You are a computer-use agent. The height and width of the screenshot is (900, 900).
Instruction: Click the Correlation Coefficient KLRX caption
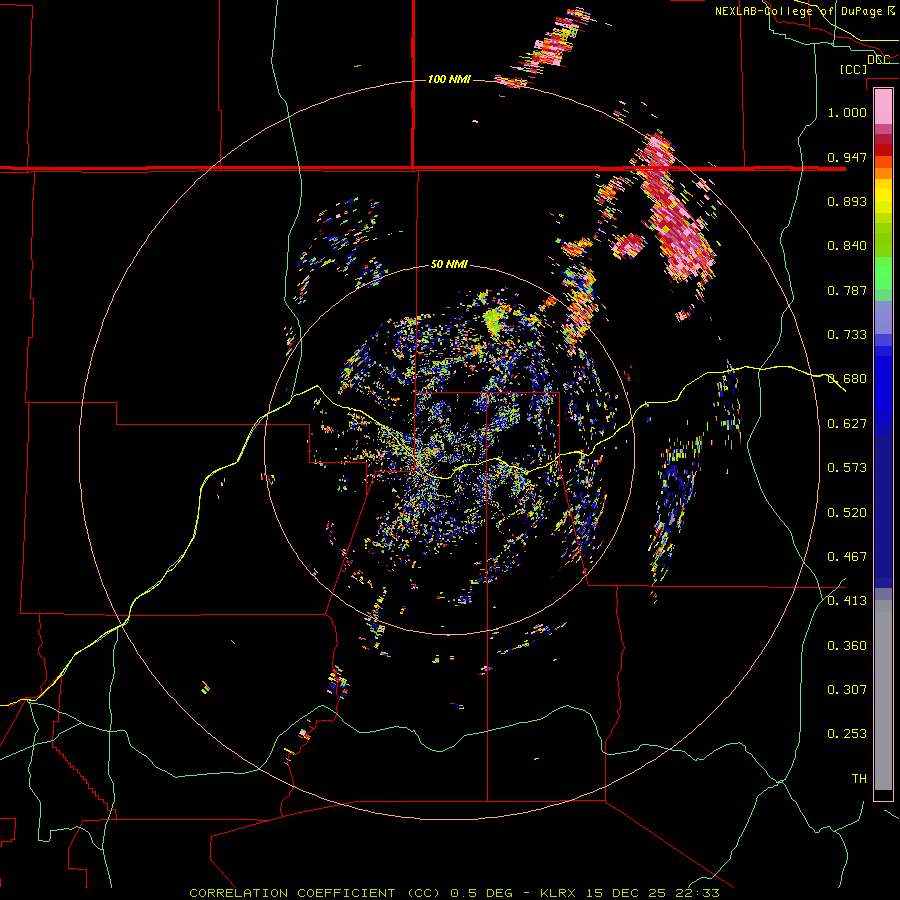tap(454, 893)
